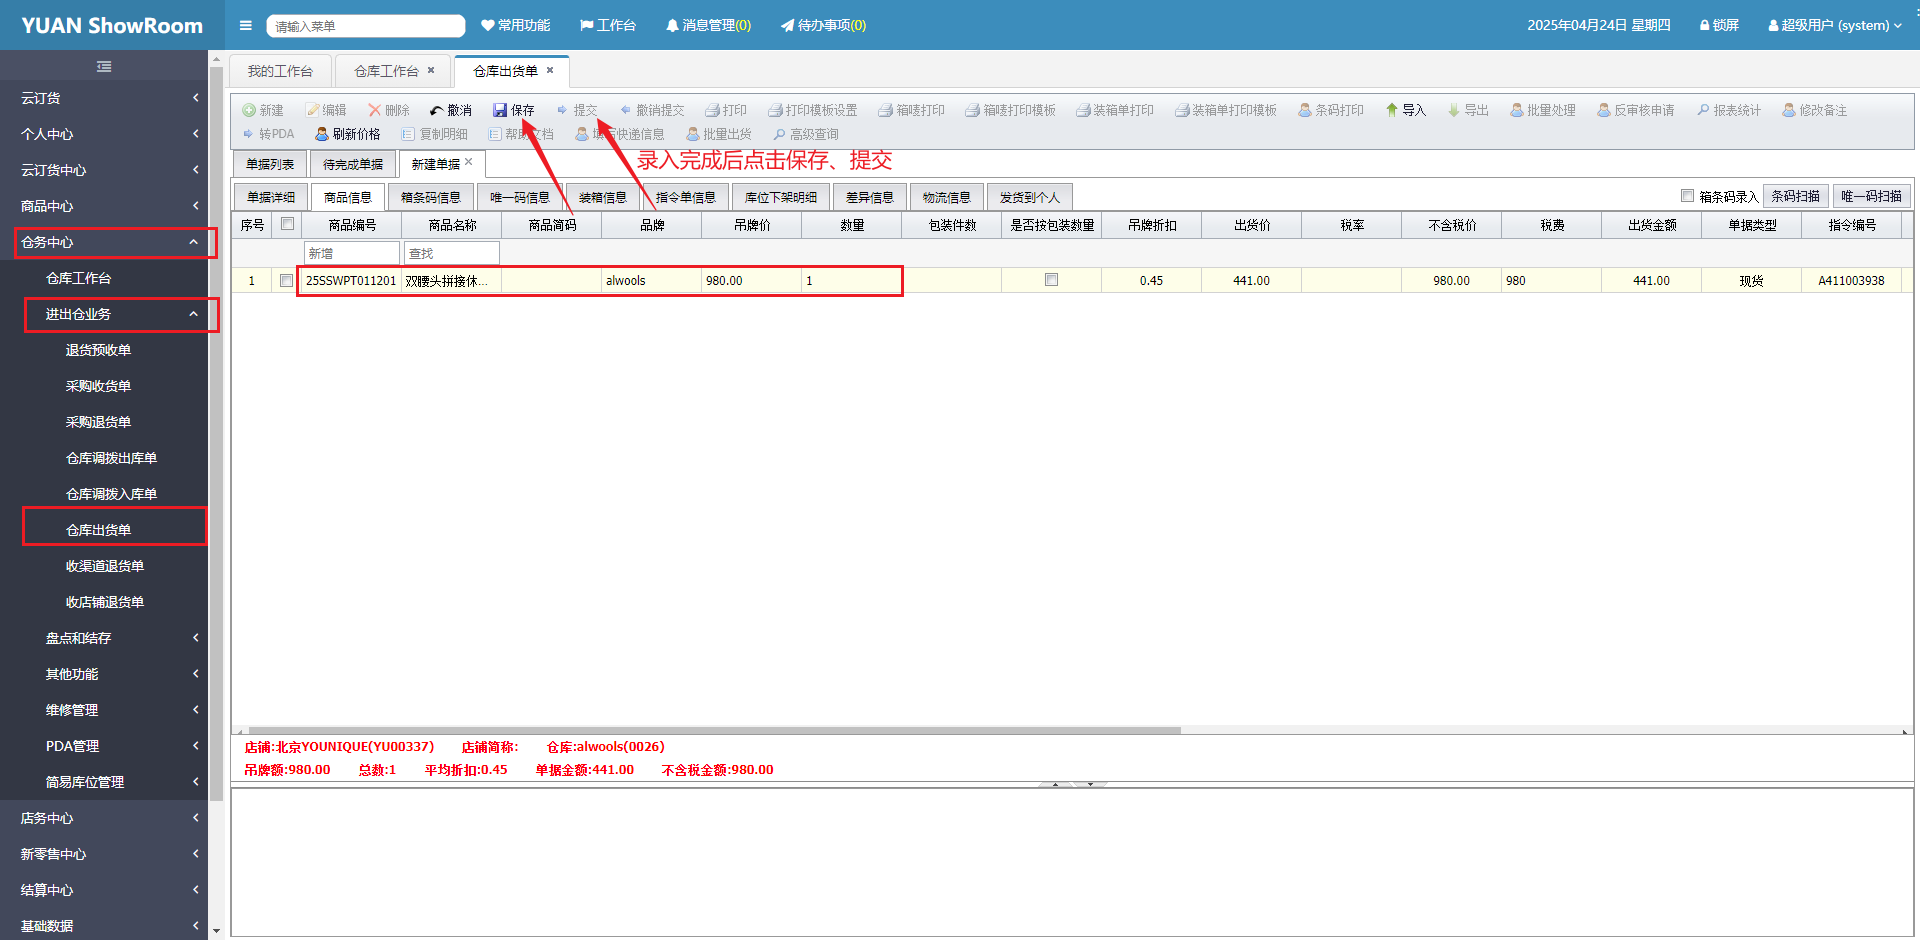Click the 刷新价格 toolbar icon

point(322,134)
